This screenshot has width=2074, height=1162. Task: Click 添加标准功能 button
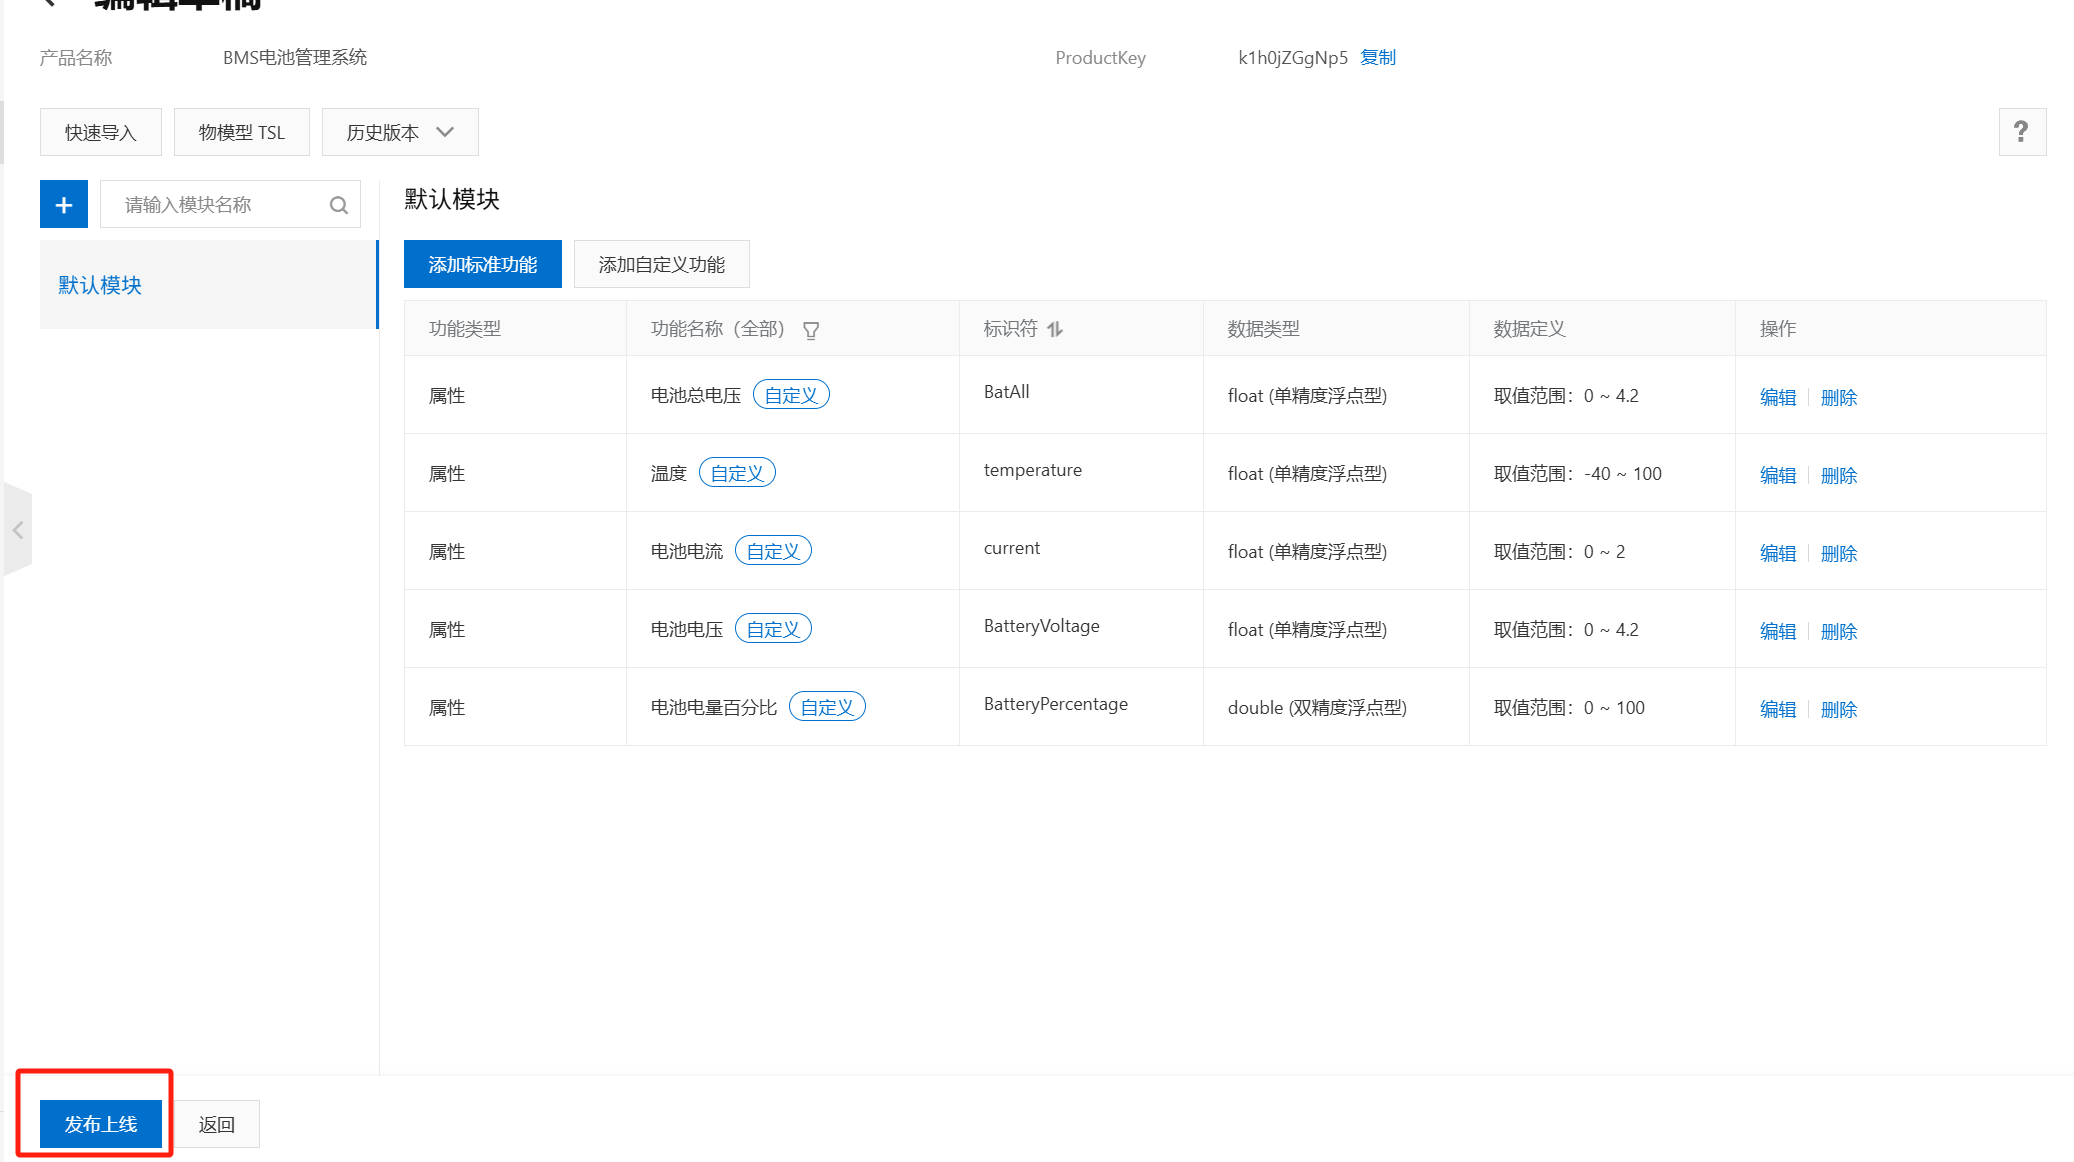pos(482,264)
